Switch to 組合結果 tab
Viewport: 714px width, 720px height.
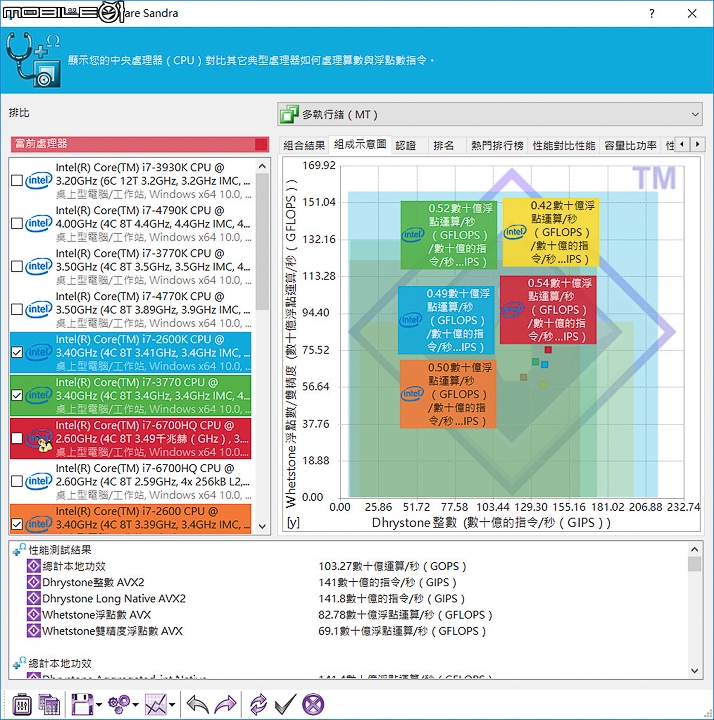click(x=304, y=146)
